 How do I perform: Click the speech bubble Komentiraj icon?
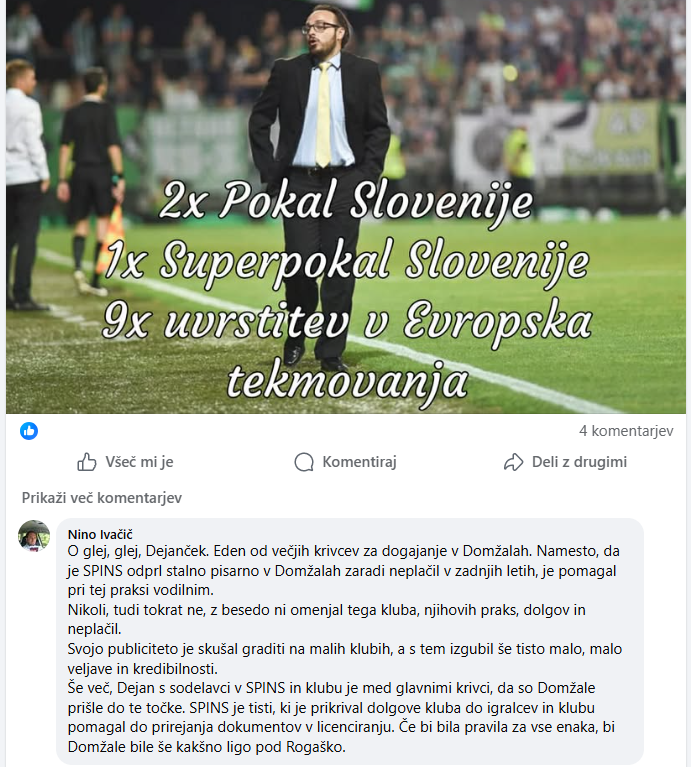(x=304, y=462)
